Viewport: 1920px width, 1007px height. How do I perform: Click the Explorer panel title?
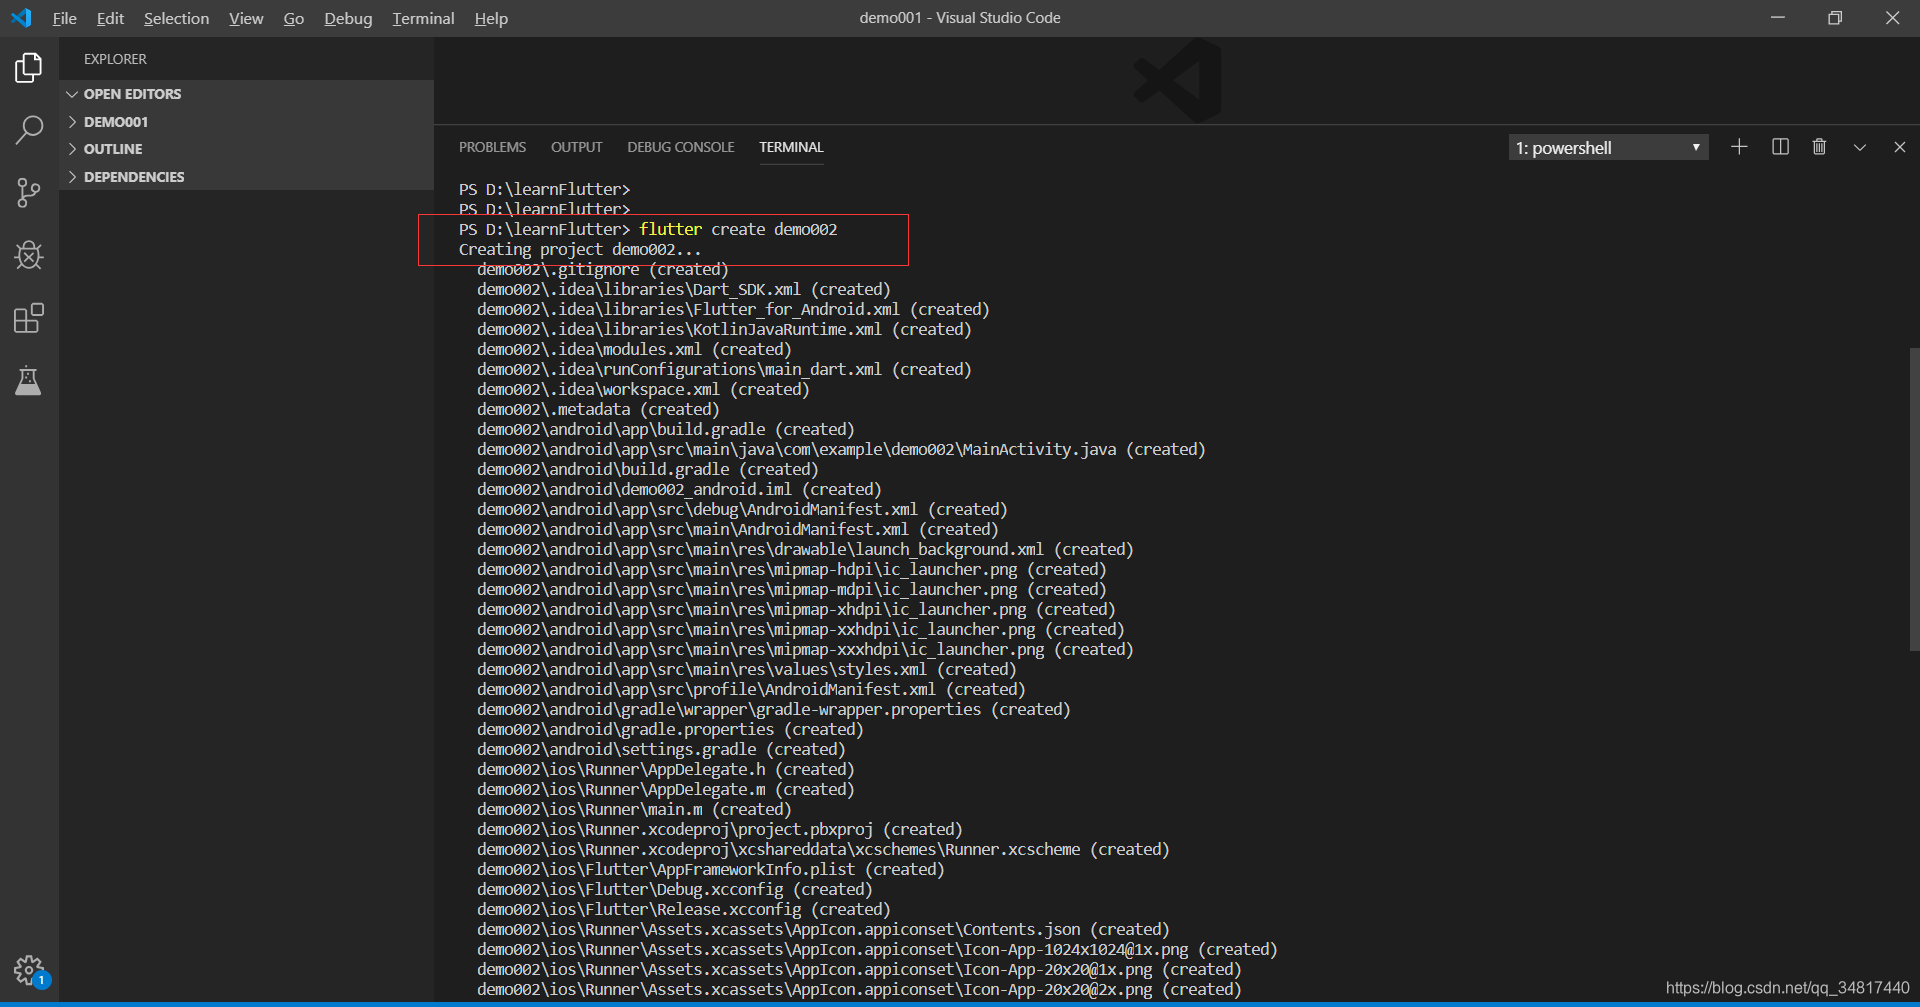tap(115, 59)
